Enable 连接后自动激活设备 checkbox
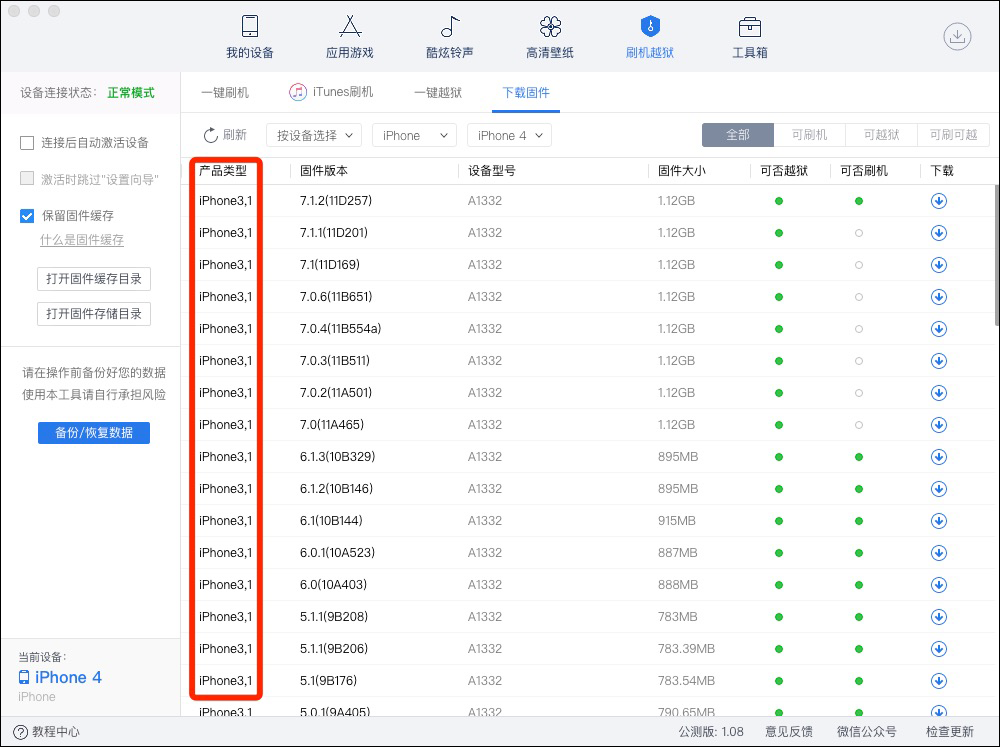 point(27,143)
